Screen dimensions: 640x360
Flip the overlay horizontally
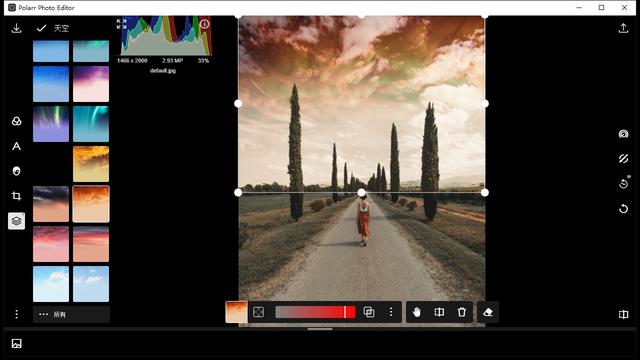click(x=439, y=312)
